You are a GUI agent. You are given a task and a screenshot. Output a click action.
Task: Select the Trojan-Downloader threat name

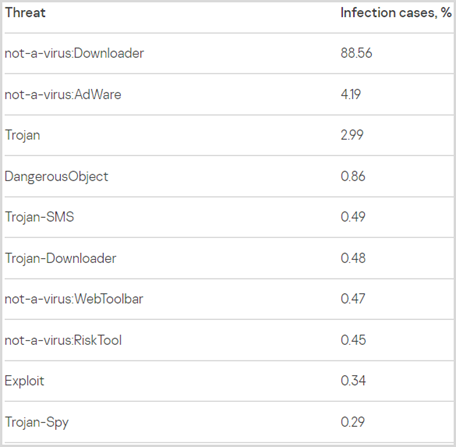(x=60, y=259)
